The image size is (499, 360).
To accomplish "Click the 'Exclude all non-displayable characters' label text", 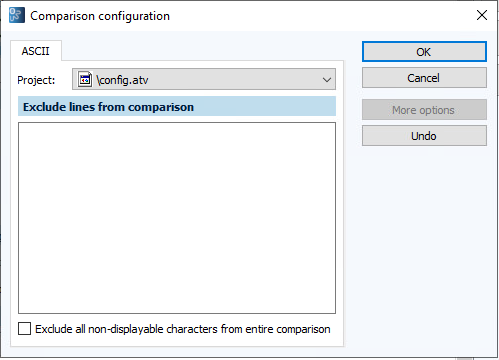I will (183, 329).
